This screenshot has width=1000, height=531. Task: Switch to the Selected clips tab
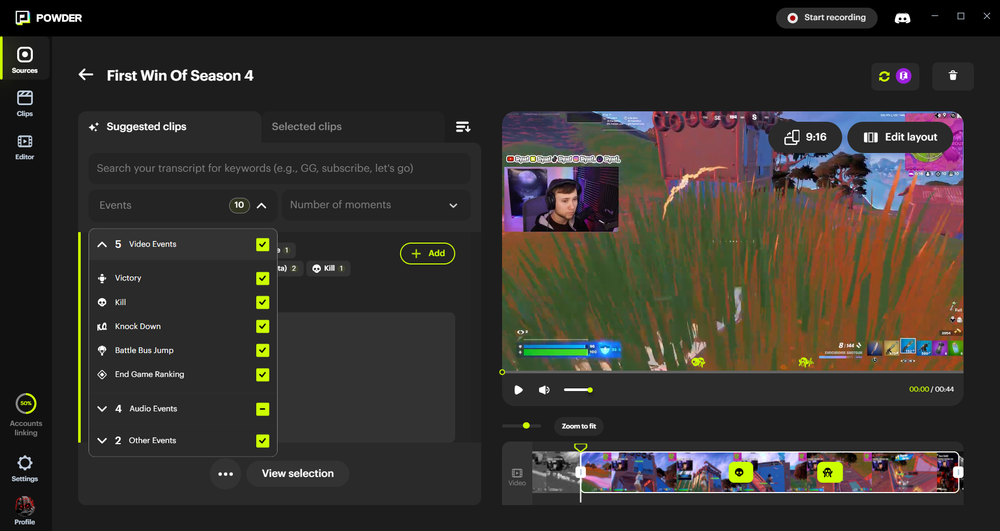[x=307, y=127]
